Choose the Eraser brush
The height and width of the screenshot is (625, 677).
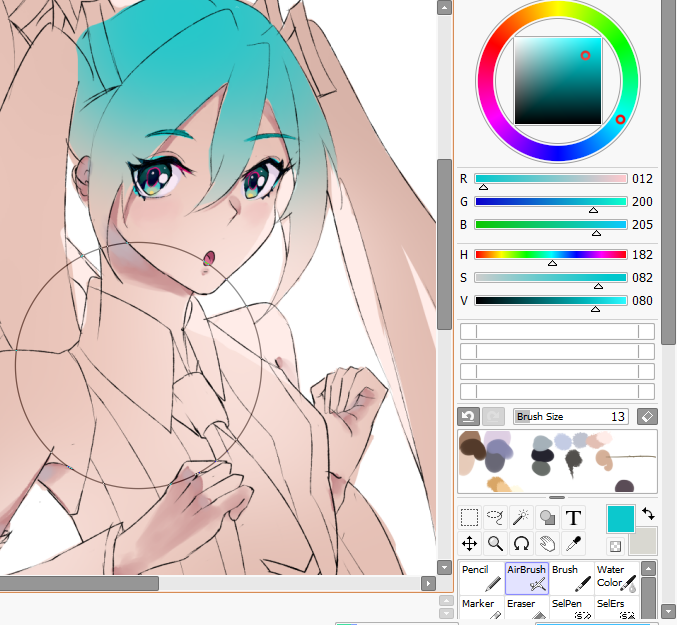[527, 608]
